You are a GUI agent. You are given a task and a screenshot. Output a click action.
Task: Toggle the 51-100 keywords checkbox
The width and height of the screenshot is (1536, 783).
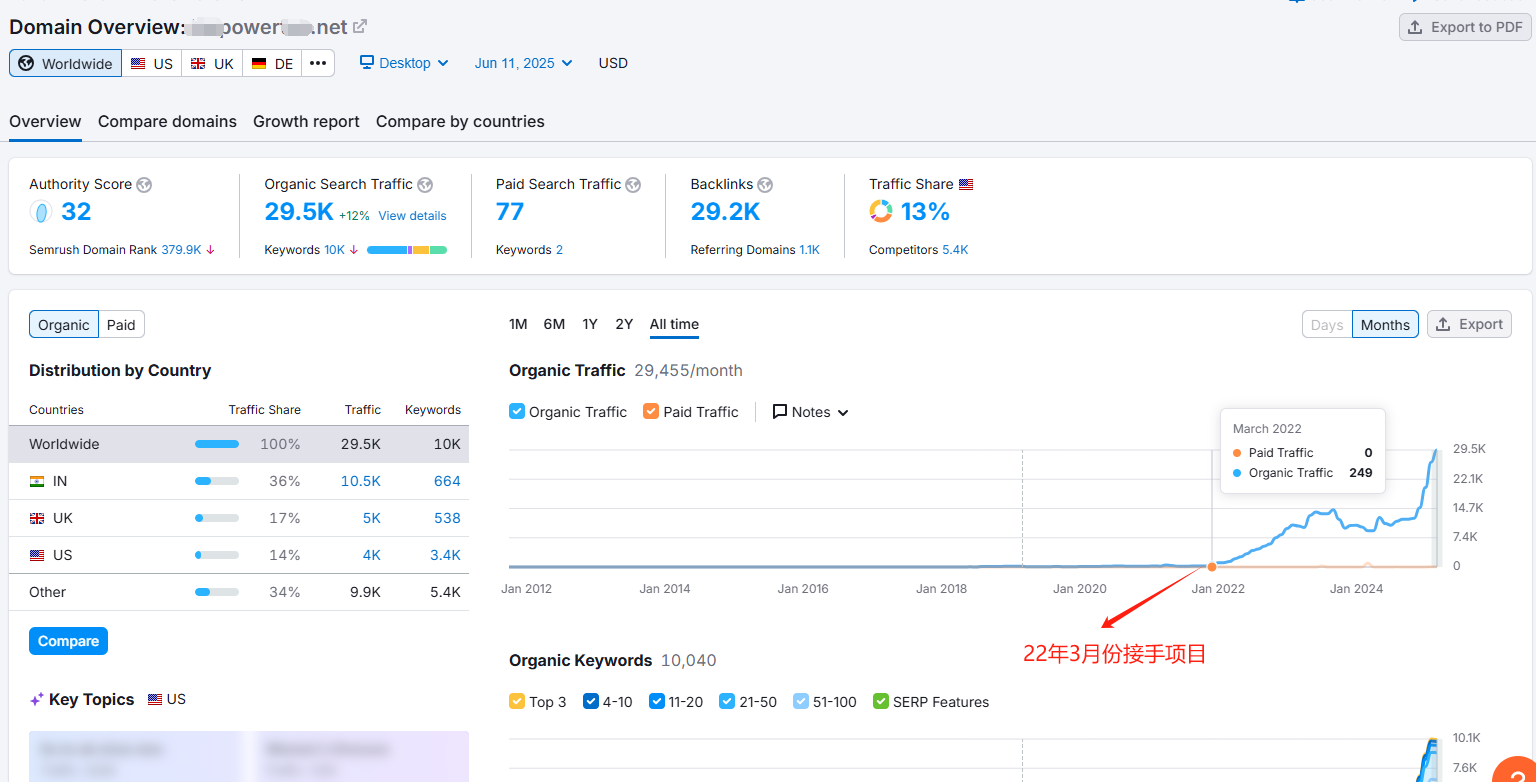[801, 701]
